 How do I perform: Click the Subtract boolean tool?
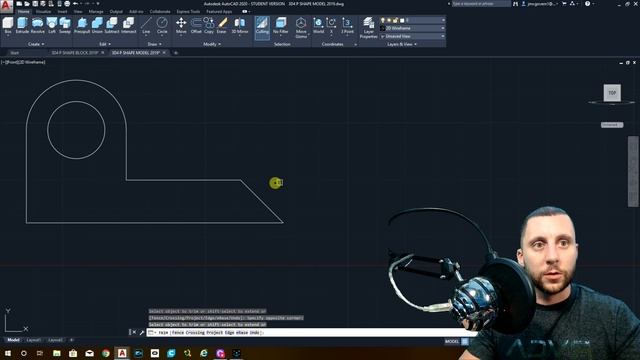(x=111, y=25)
